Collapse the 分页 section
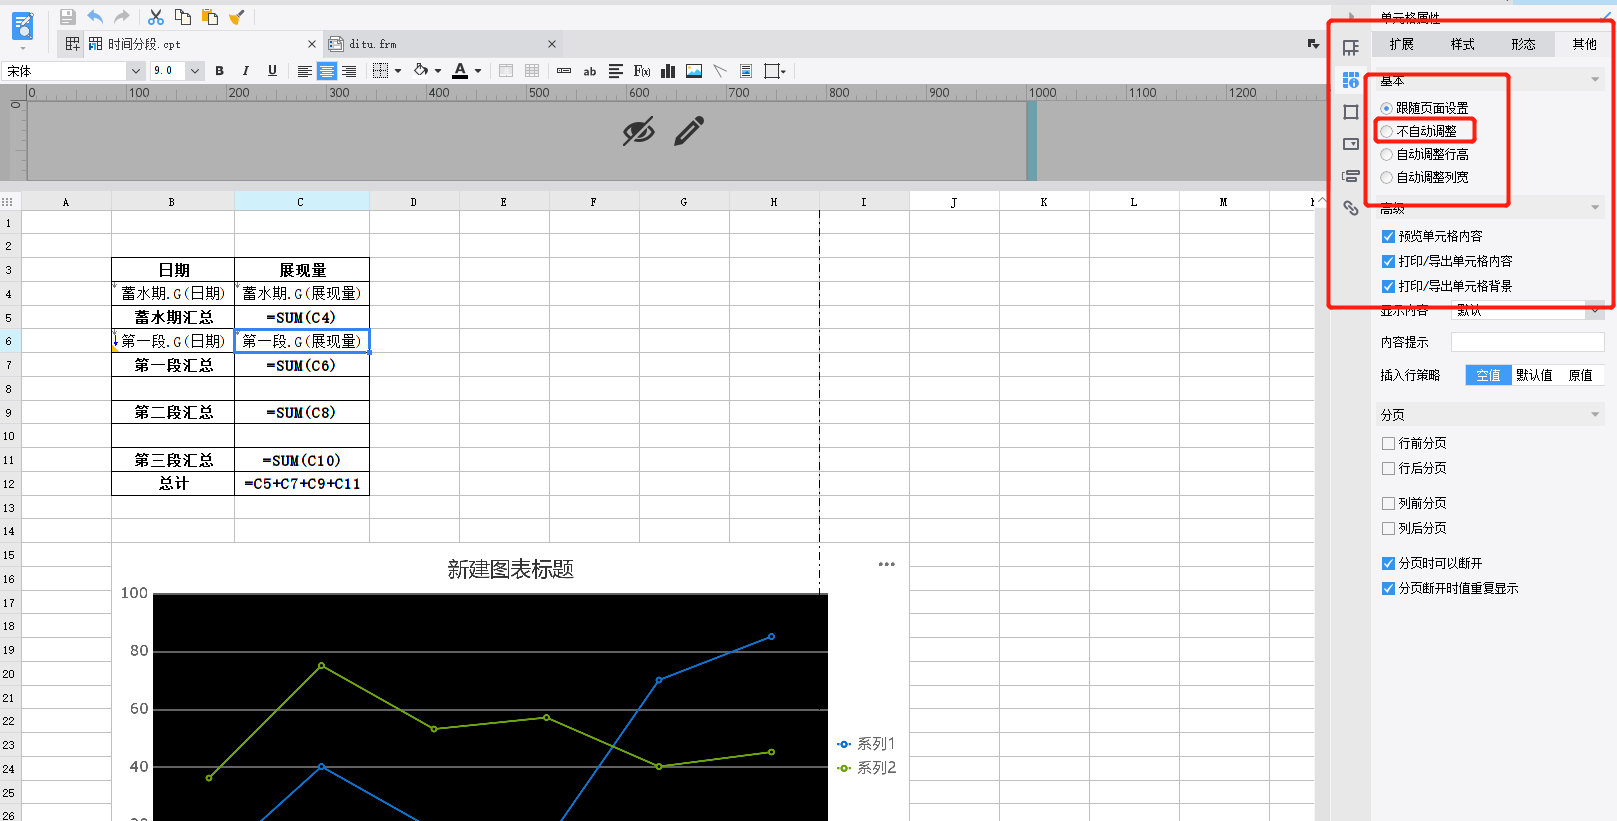The image size is (1617, 821). [x=1595, y=414]
